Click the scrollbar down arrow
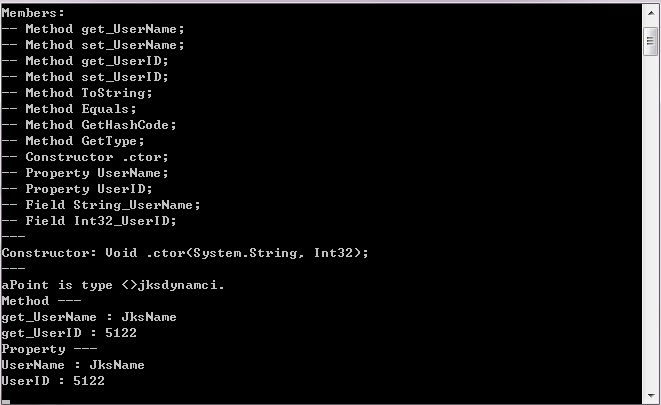 [x=651, y=395]
